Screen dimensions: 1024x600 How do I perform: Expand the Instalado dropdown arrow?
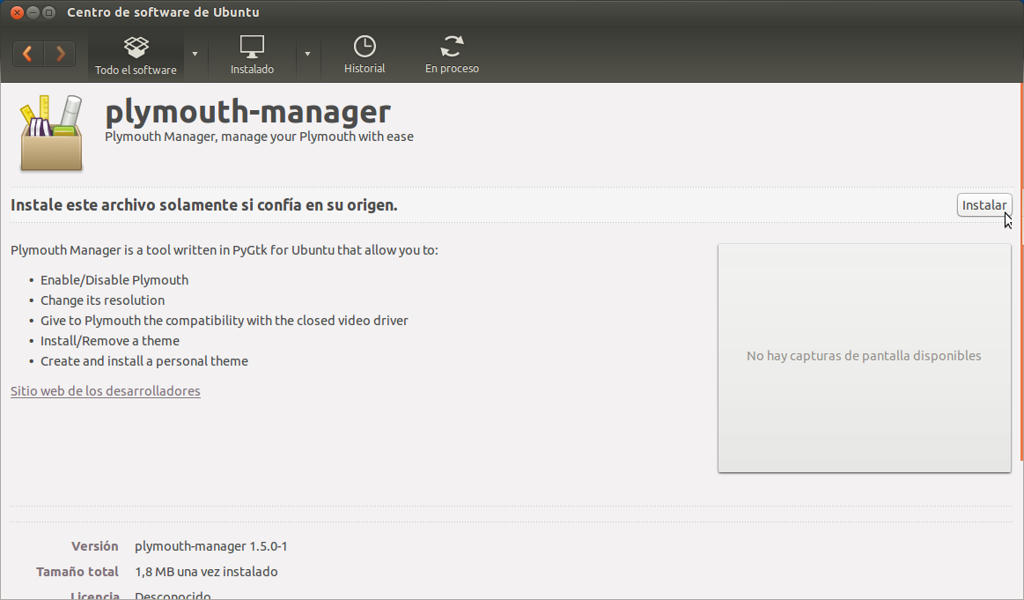tap(308, 54)
